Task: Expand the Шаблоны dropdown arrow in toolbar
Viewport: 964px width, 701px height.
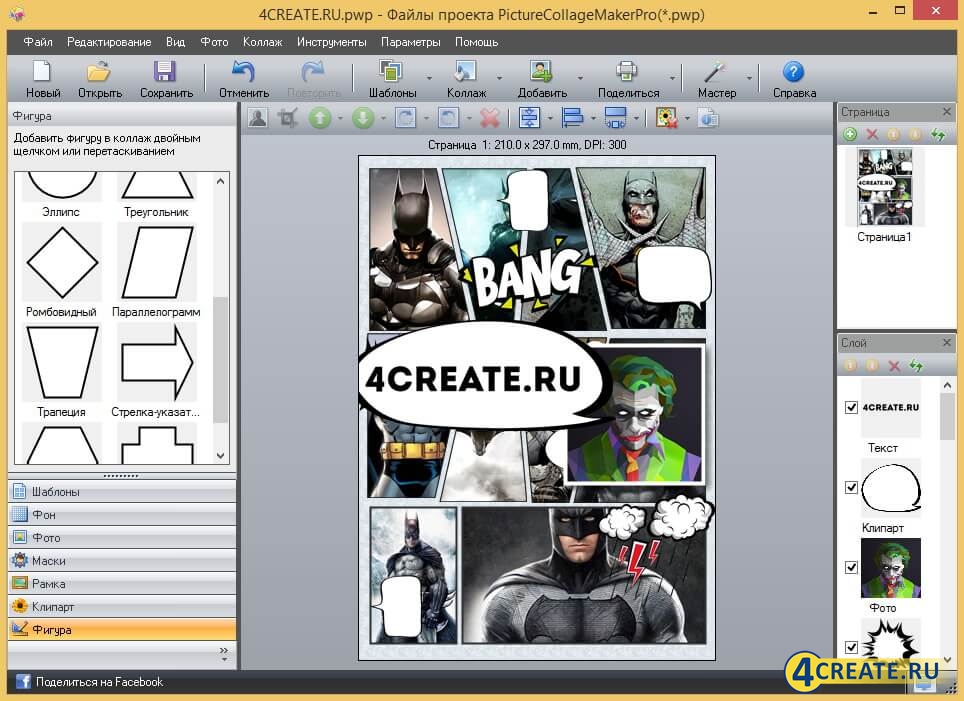Action: tap(429, 78)
